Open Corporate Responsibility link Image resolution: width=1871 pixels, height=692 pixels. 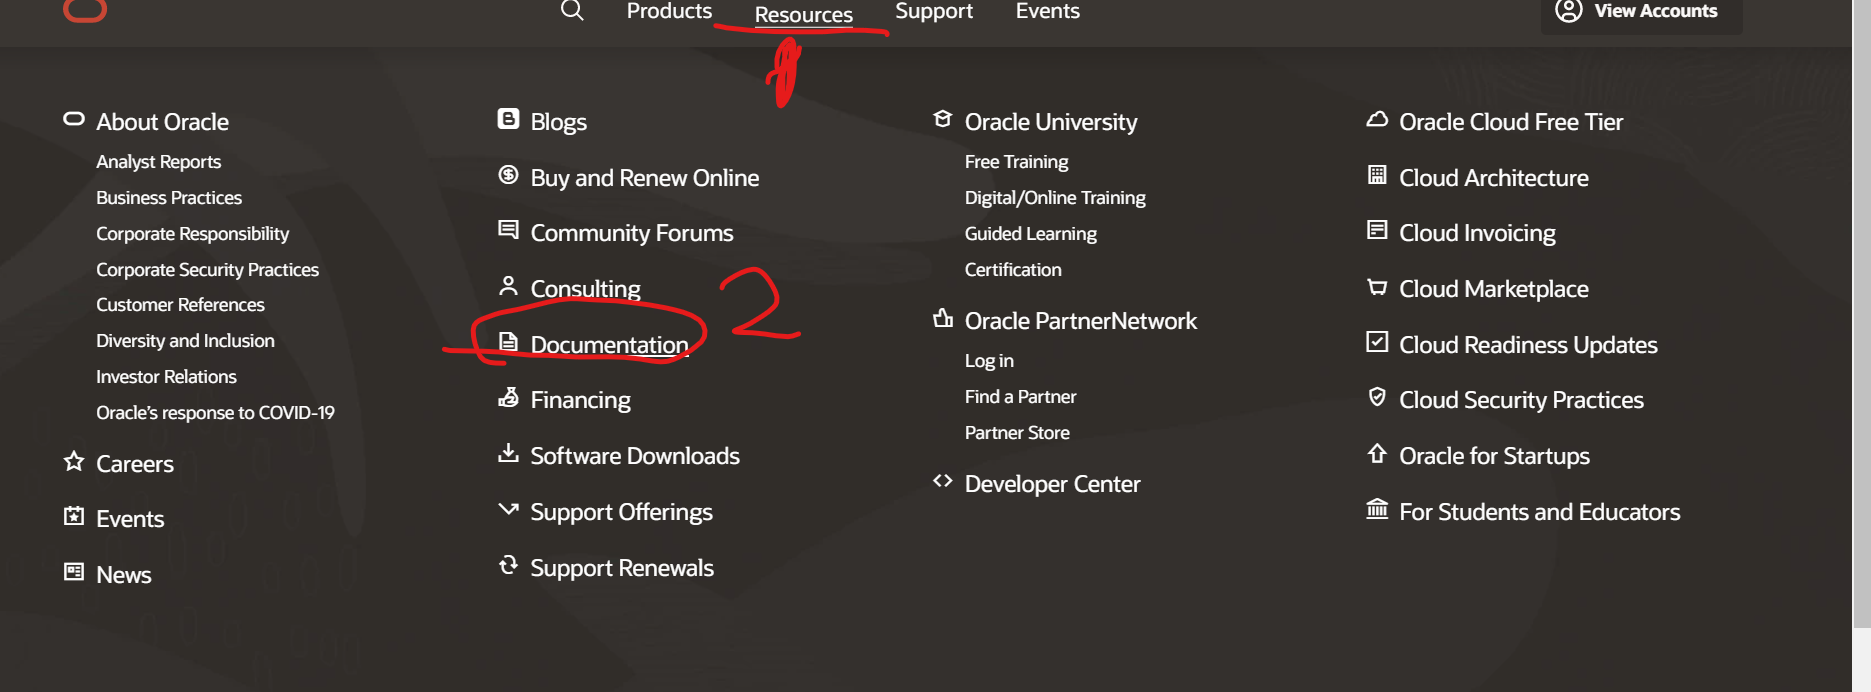coord(192,234)
